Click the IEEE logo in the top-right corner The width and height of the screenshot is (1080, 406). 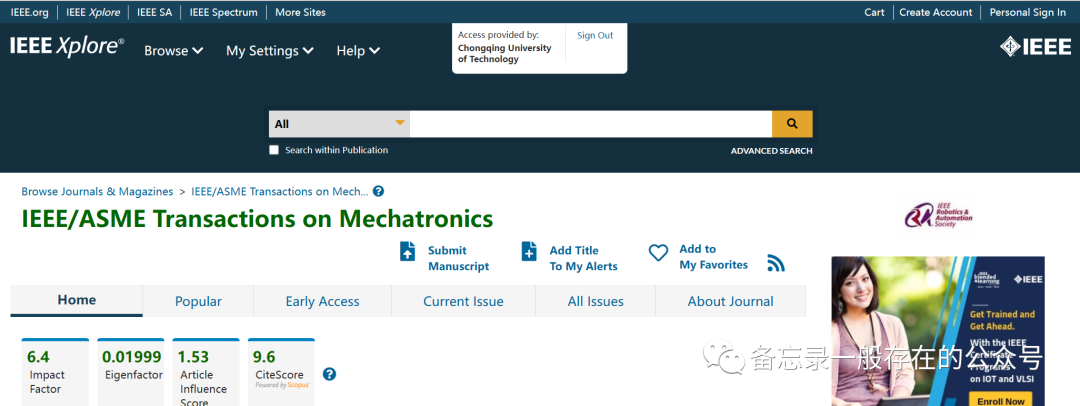(1035, 47)
